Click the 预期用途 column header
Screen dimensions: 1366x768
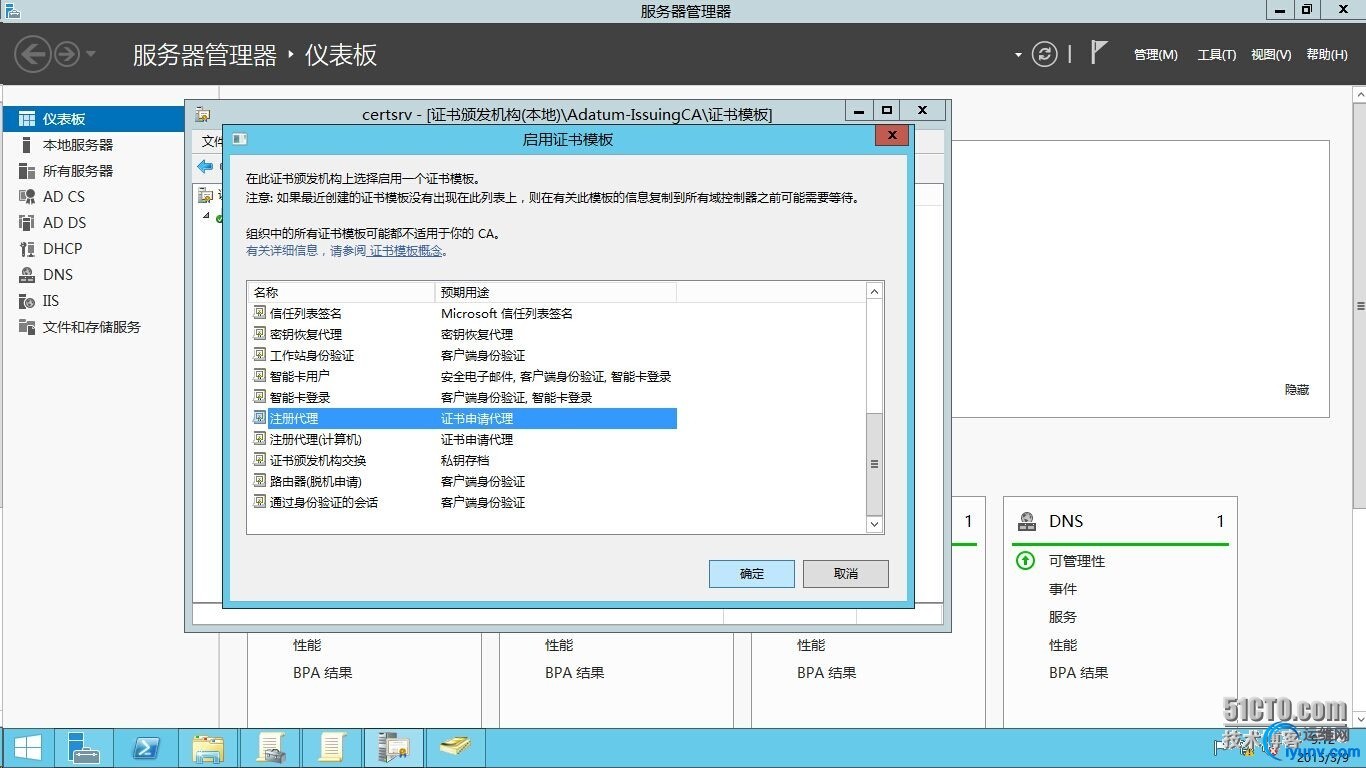tap(556, 292)
